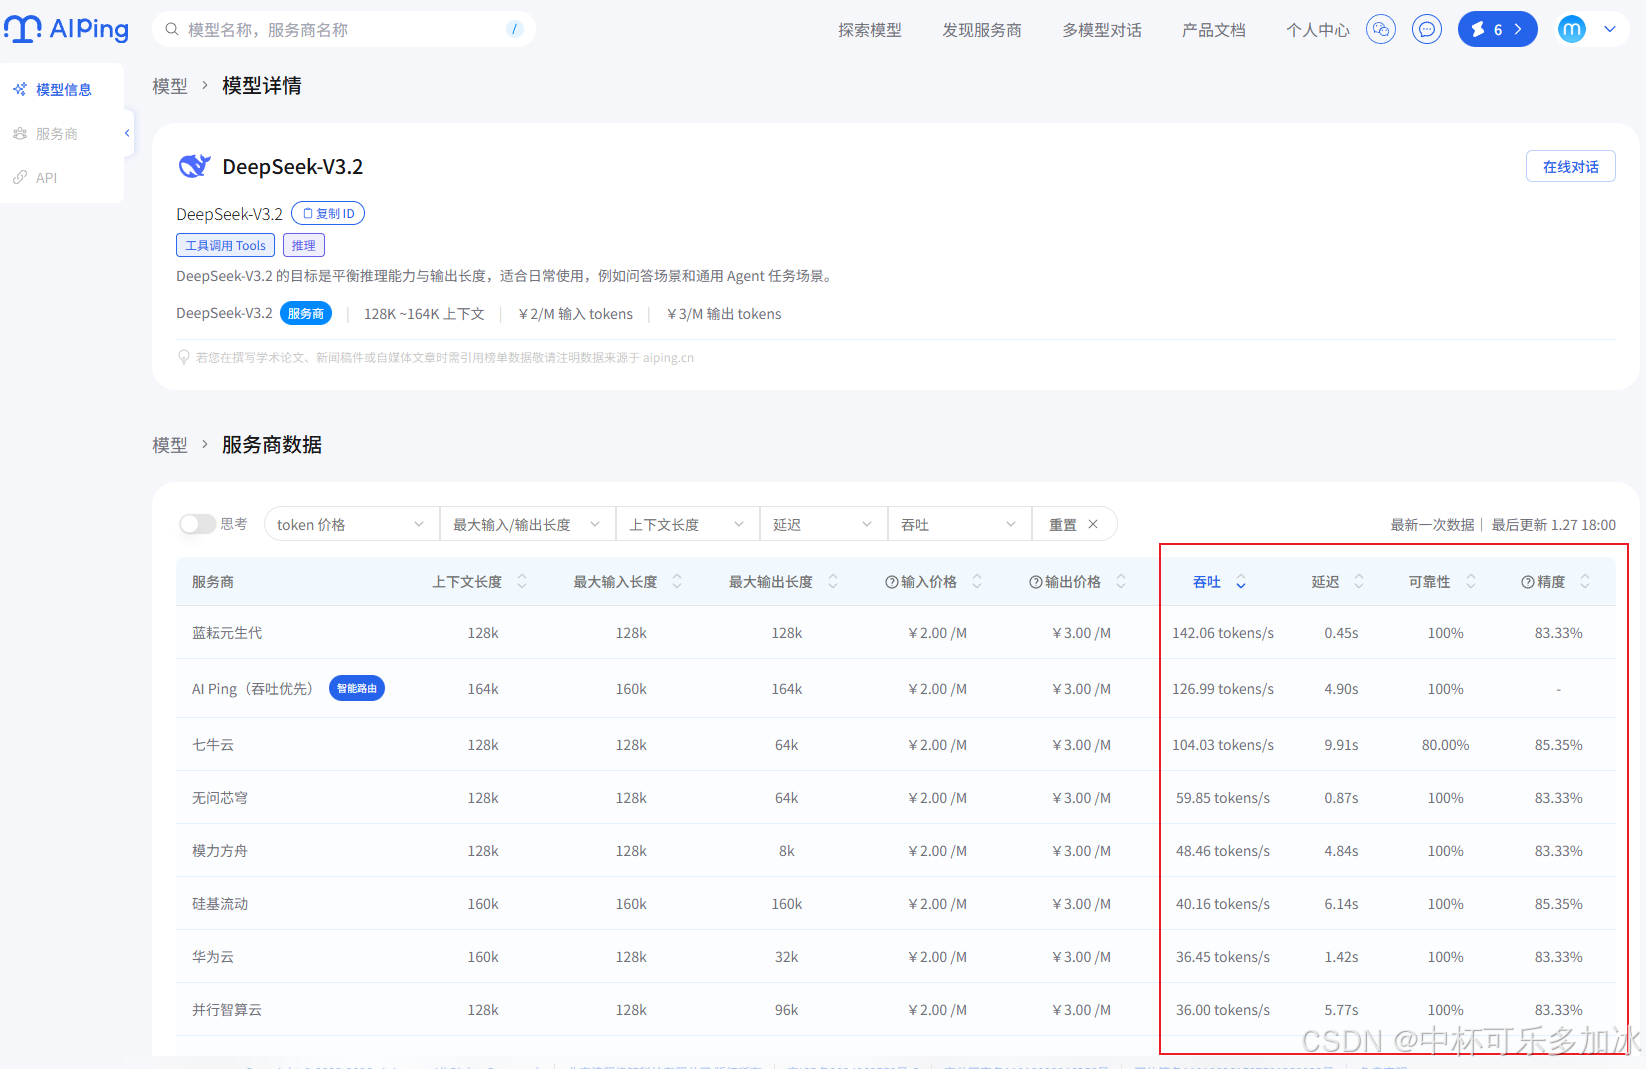Click the 精度 help question icon
Screen dimensions: 1646x1069
click(1528, 582)
